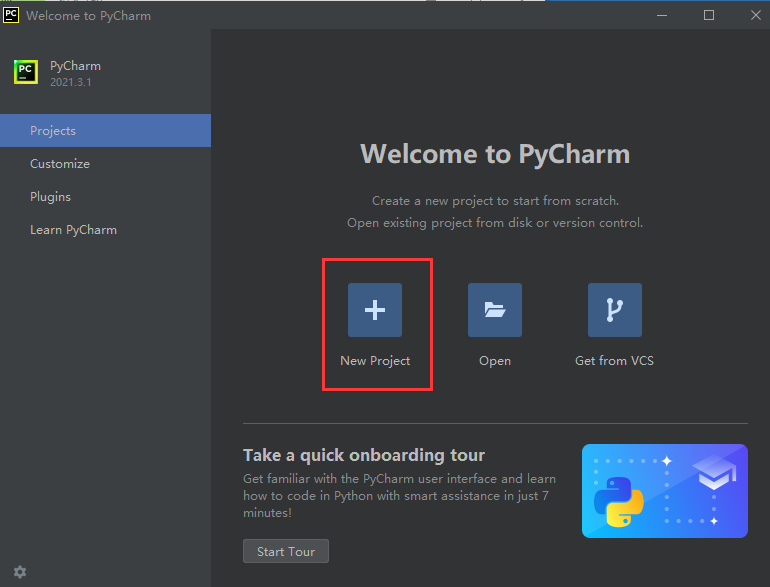Viewport: 770px width, 587px height.
Task: Click the PyCharm 2021.3.1 version text
Action: point(71,83)
